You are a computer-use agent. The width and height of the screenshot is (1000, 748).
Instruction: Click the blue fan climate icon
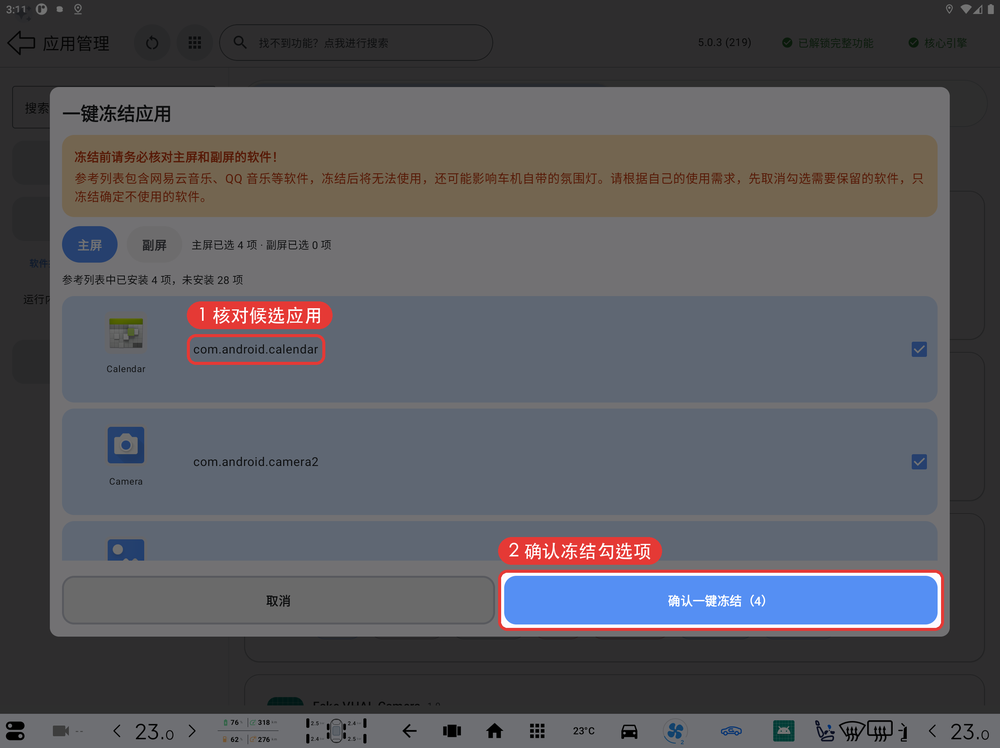675,731
